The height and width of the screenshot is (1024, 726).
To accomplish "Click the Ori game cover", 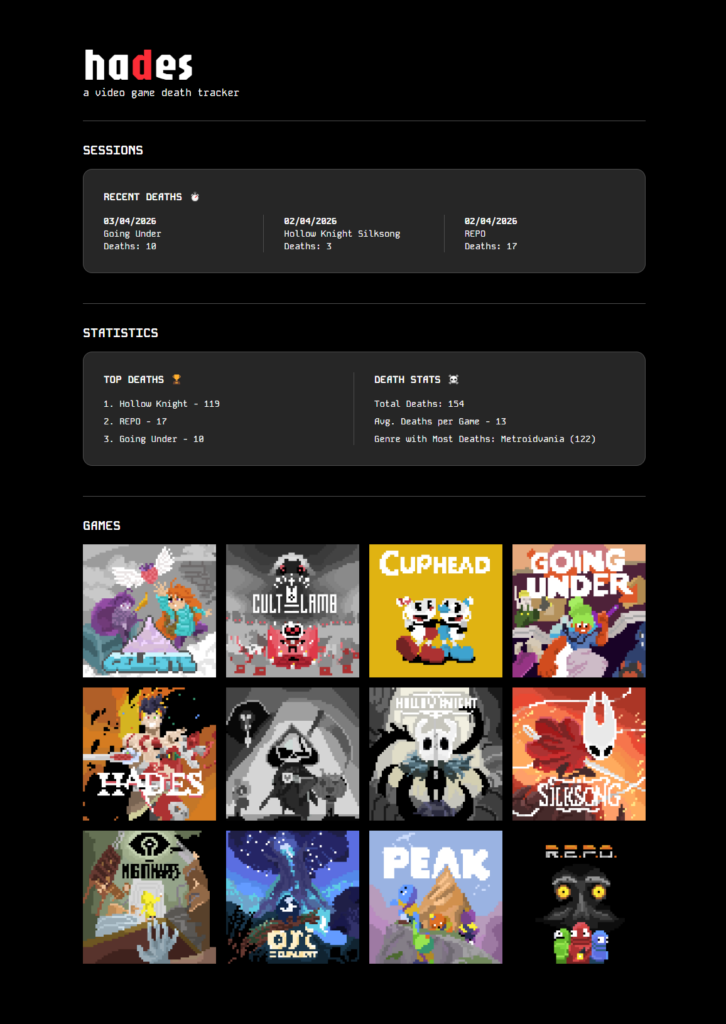I will (292, 897).
